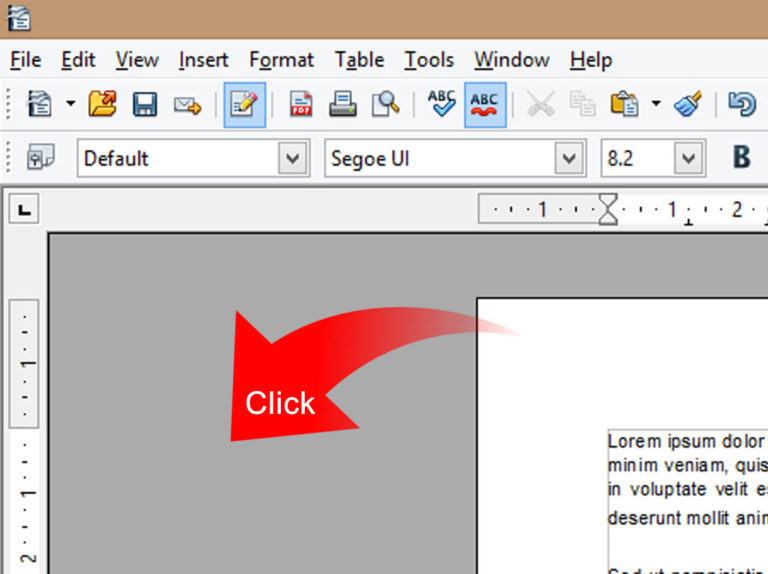
Task: Open the Edit menu
Action: [78, 60]
